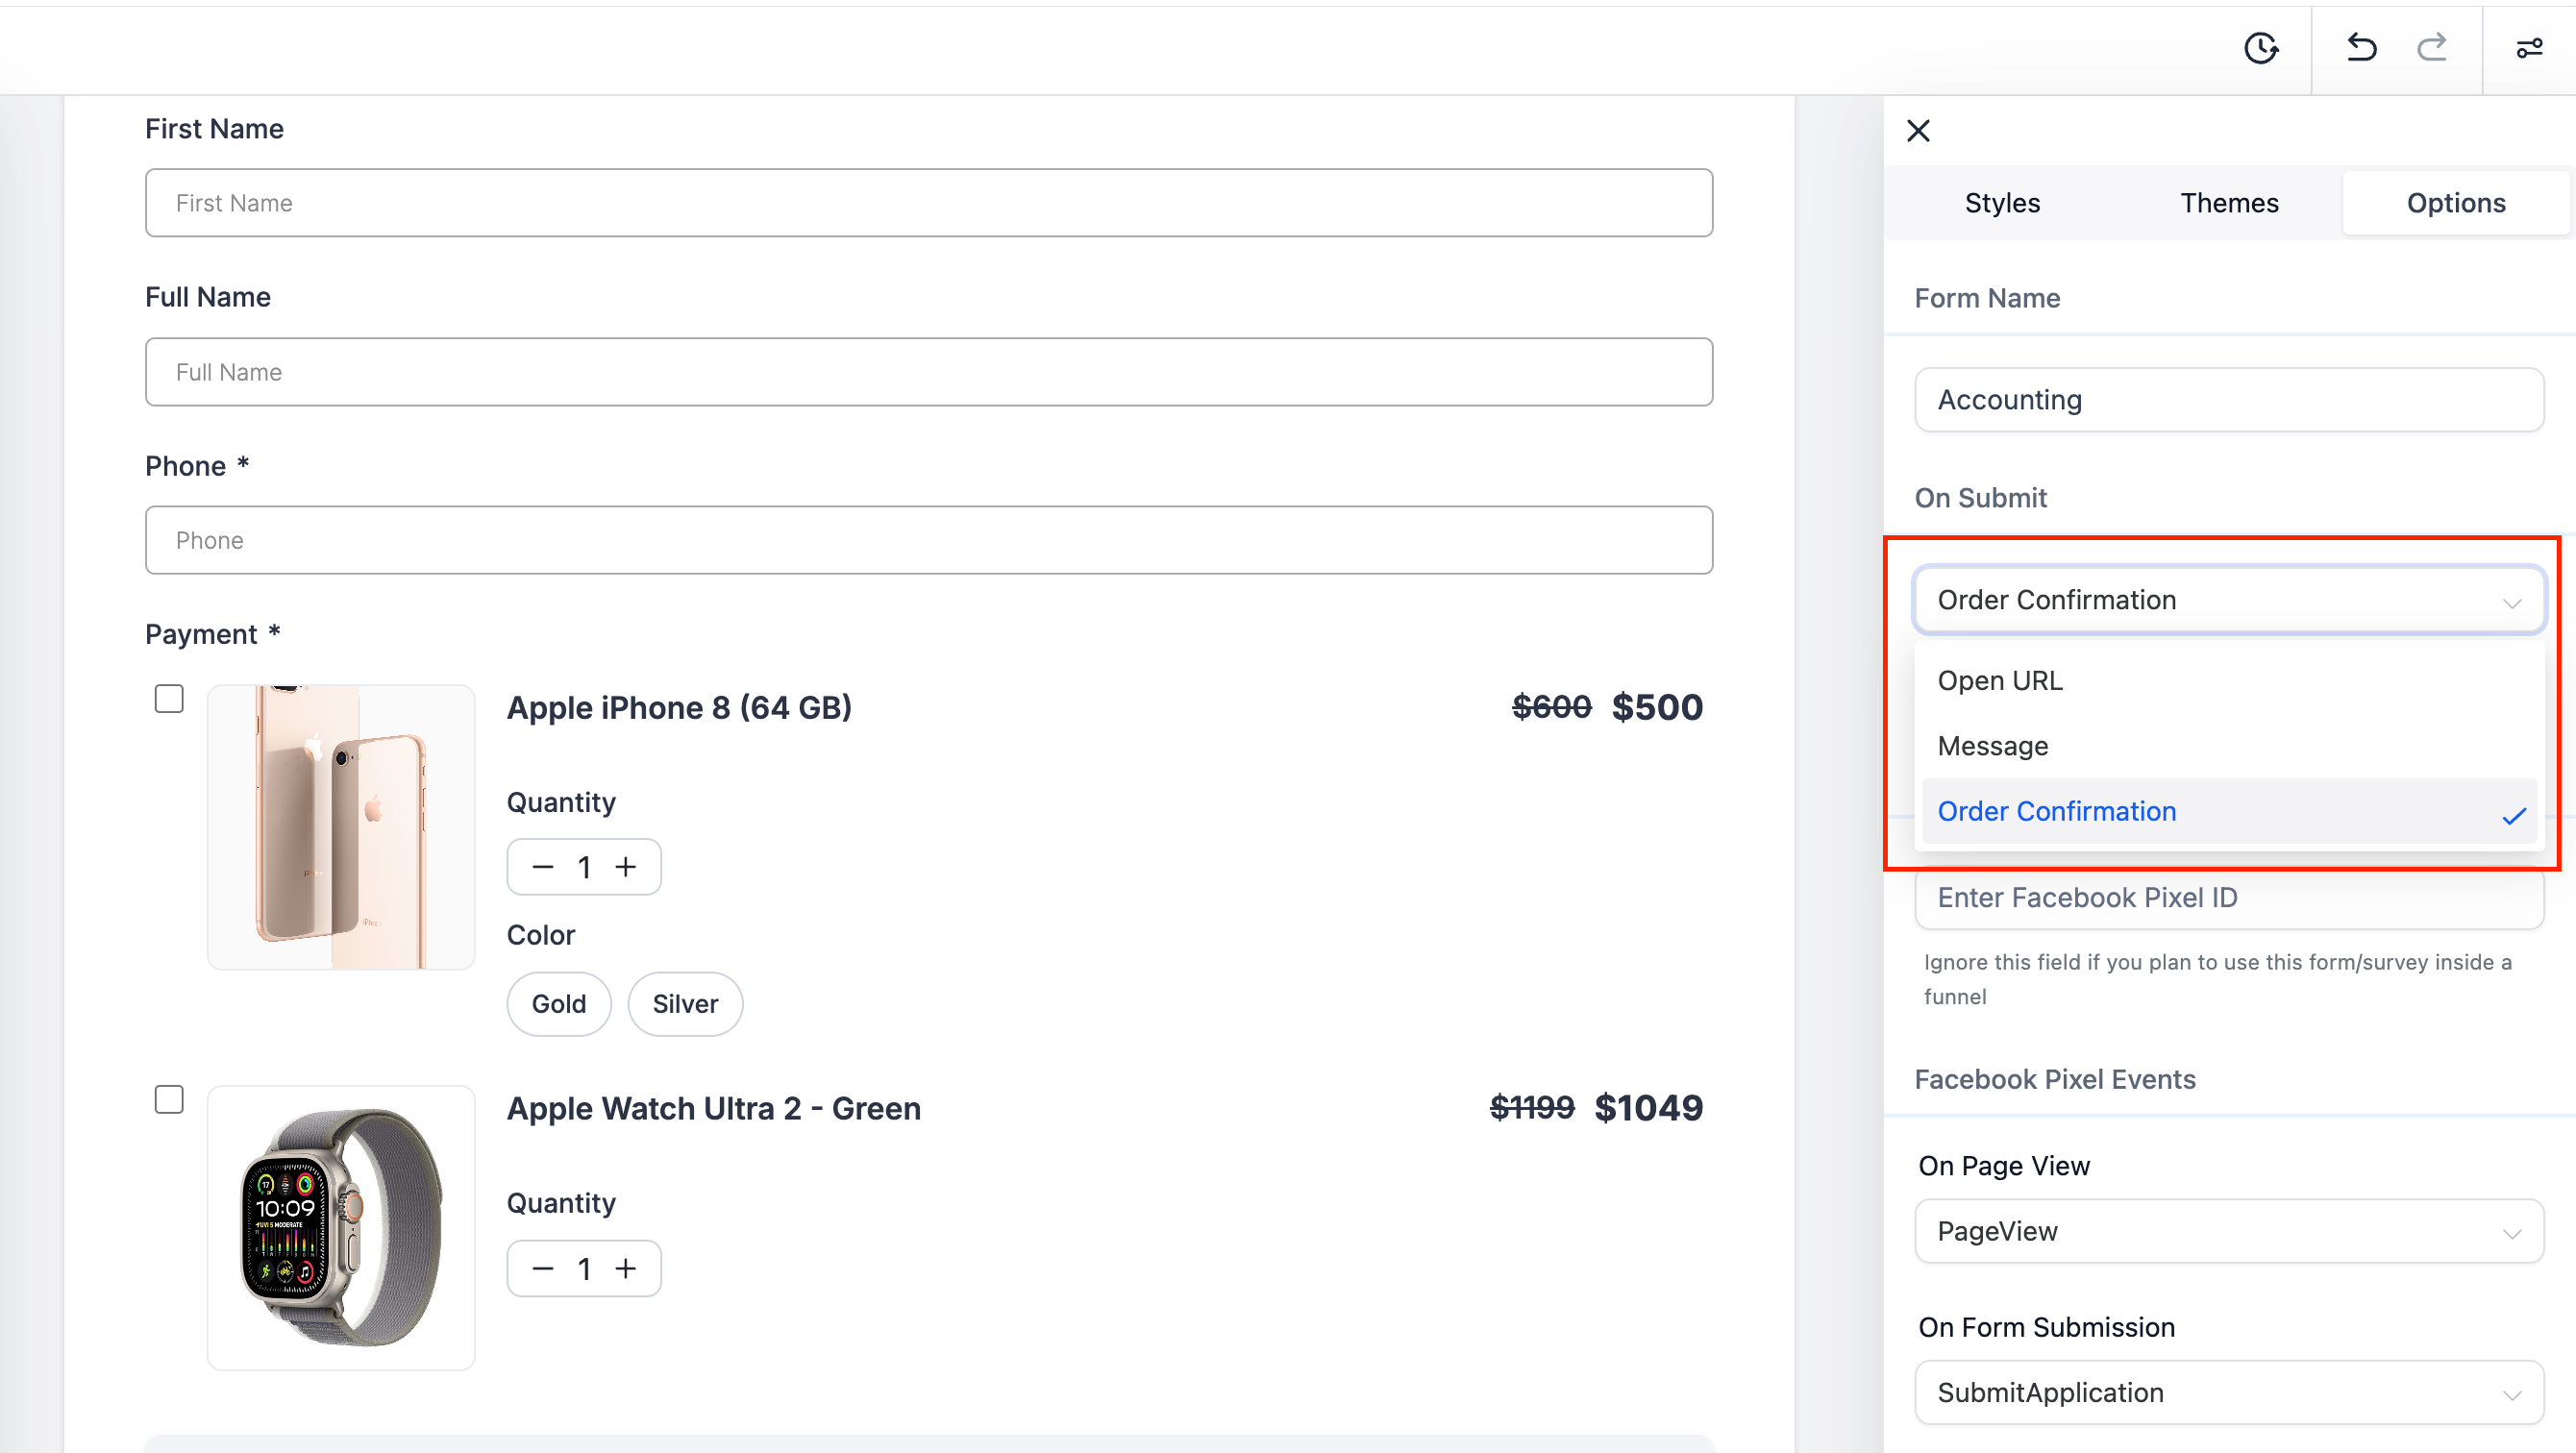The height and width of the screenshot is (1453, 2576).
Task: Select the Silver color option
Action: (685, 1004)
